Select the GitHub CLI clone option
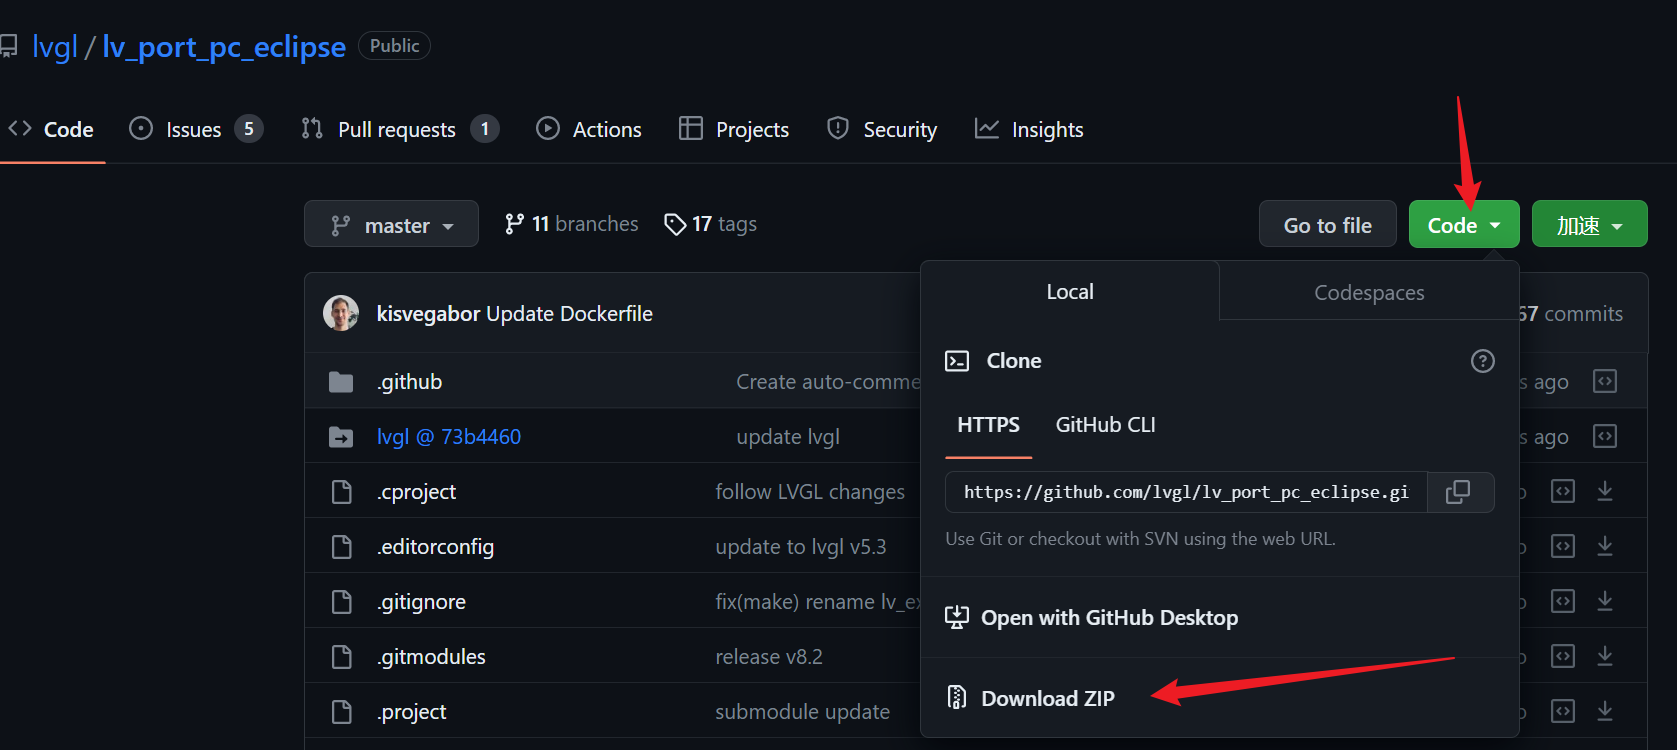 1105,425
